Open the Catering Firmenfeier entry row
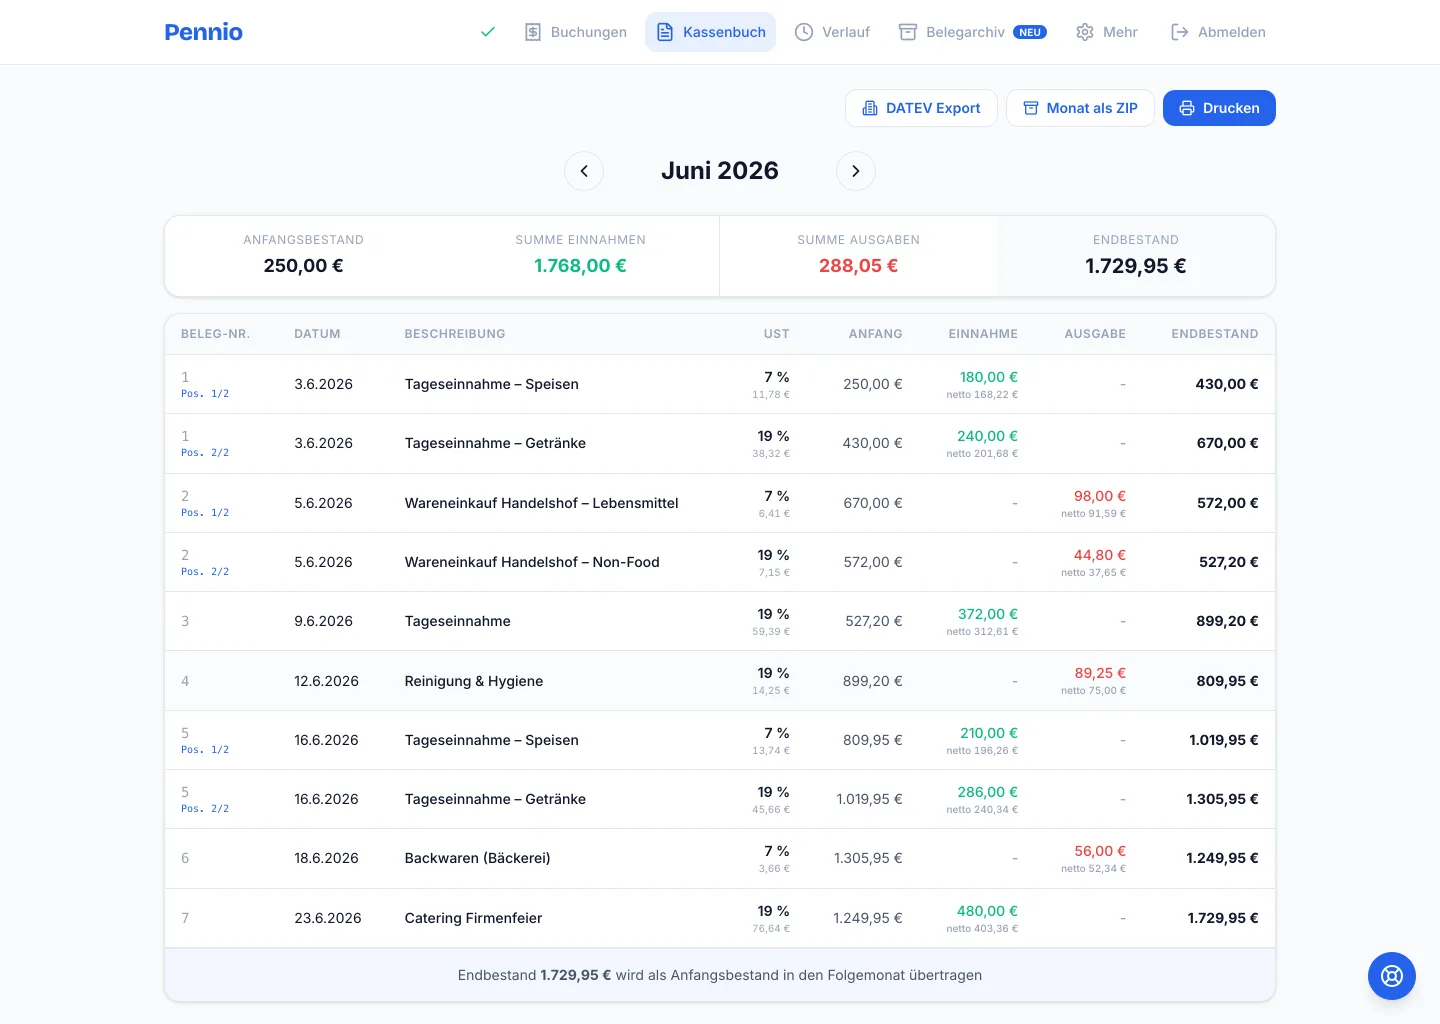Image resolution: width=1440 pixels, height=1024 pixels. coord(720,918)
